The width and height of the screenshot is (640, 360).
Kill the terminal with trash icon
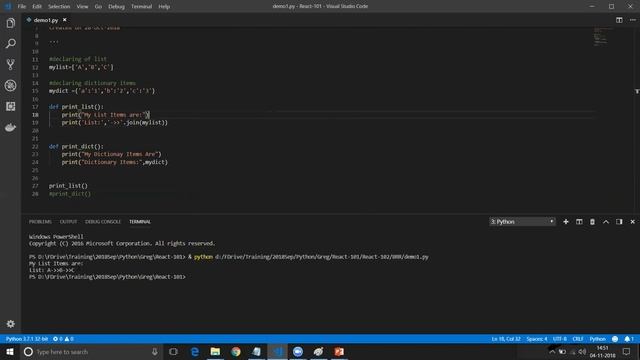pos(592,222)
